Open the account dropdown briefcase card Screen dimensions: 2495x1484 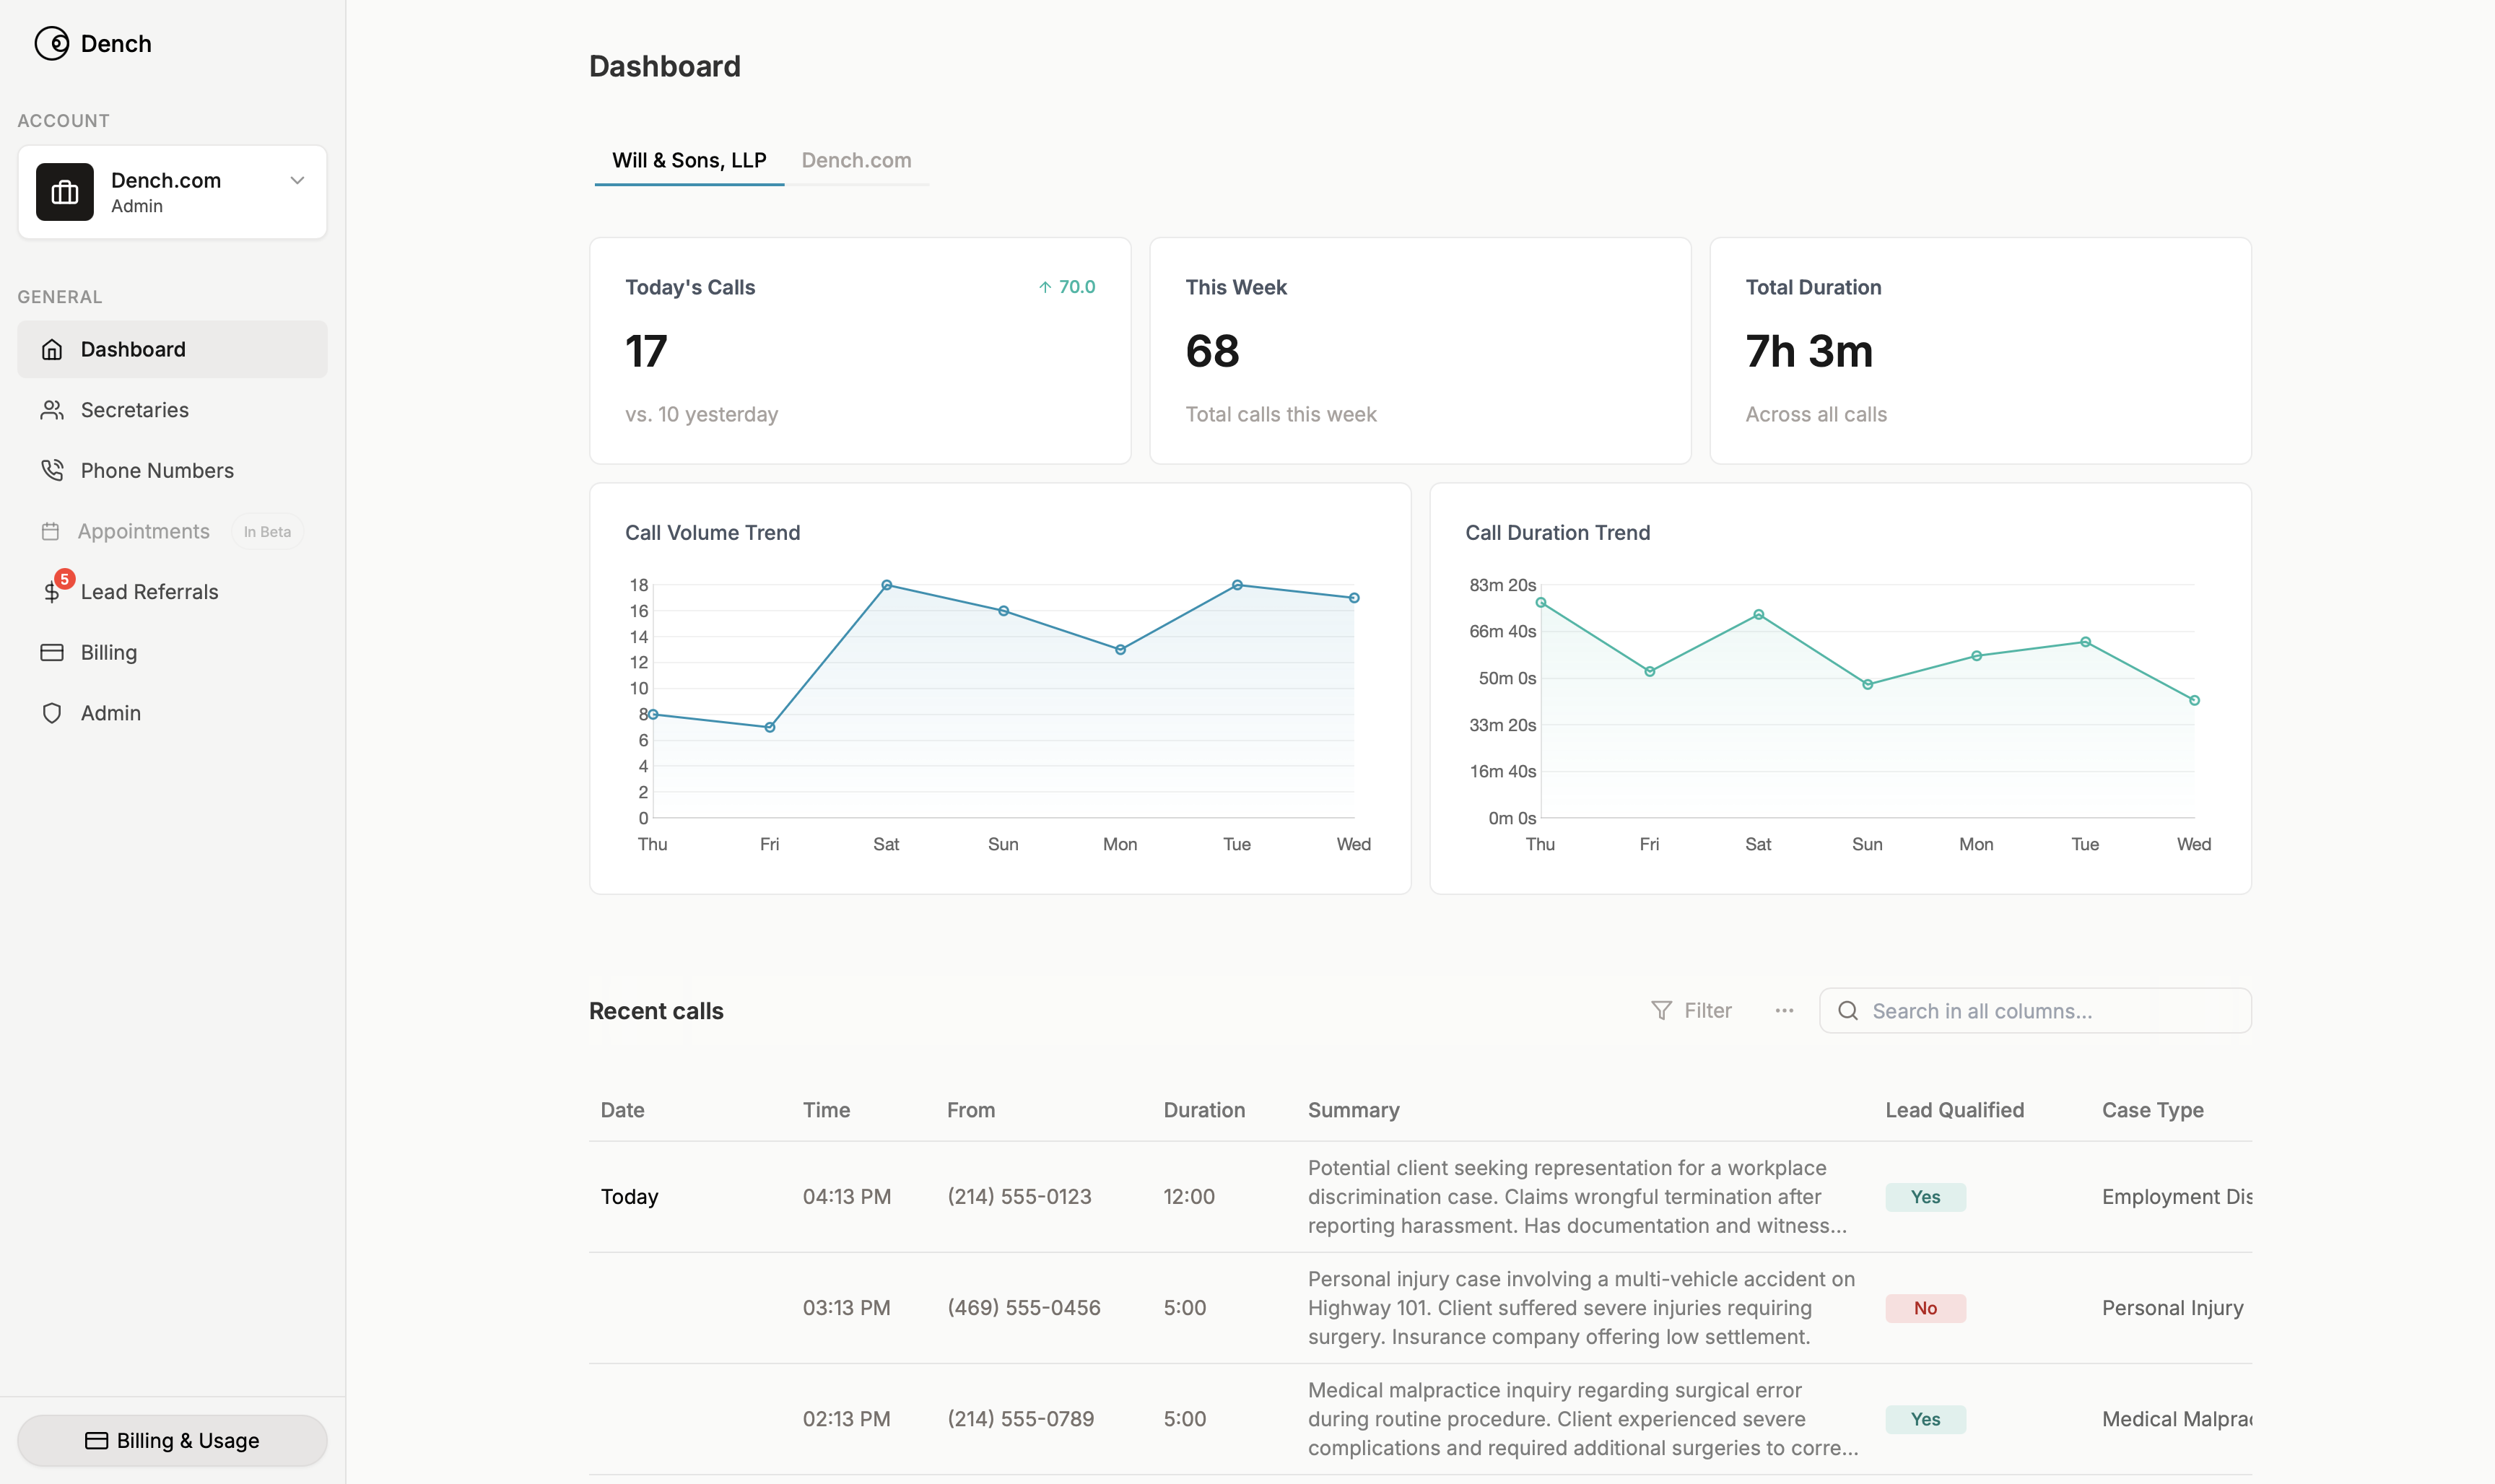pos(65,192)
